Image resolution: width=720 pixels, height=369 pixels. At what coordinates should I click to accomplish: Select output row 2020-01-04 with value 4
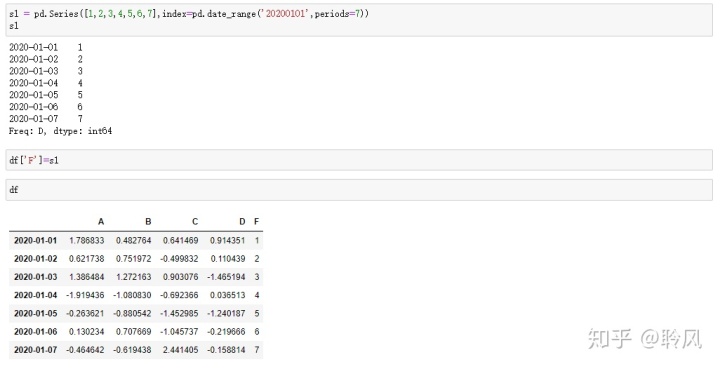coord(46,83)
